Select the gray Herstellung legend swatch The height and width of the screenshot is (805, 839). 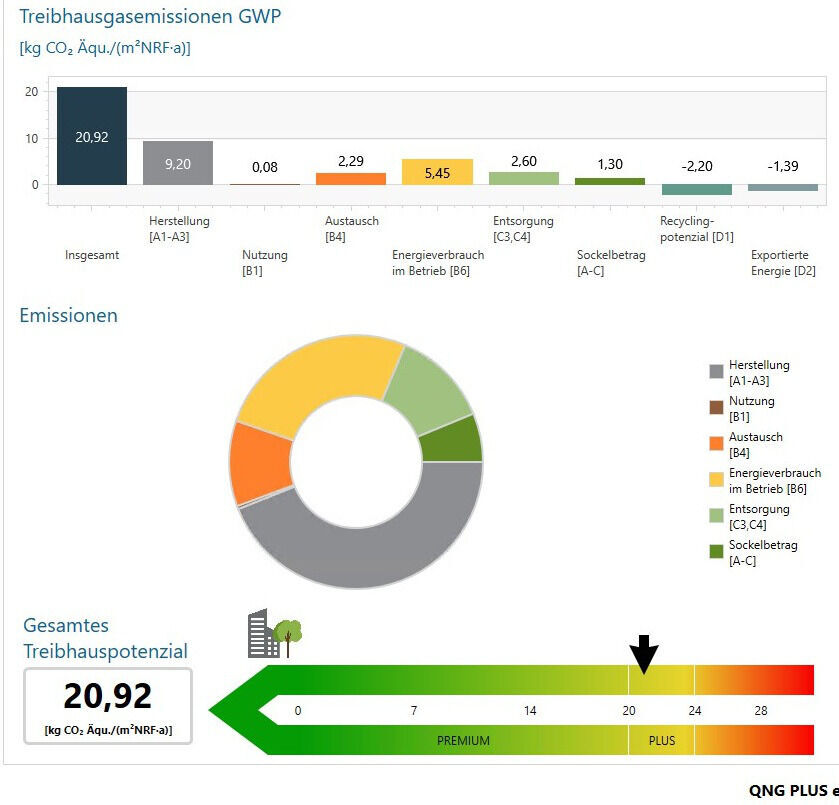[716, 372]
